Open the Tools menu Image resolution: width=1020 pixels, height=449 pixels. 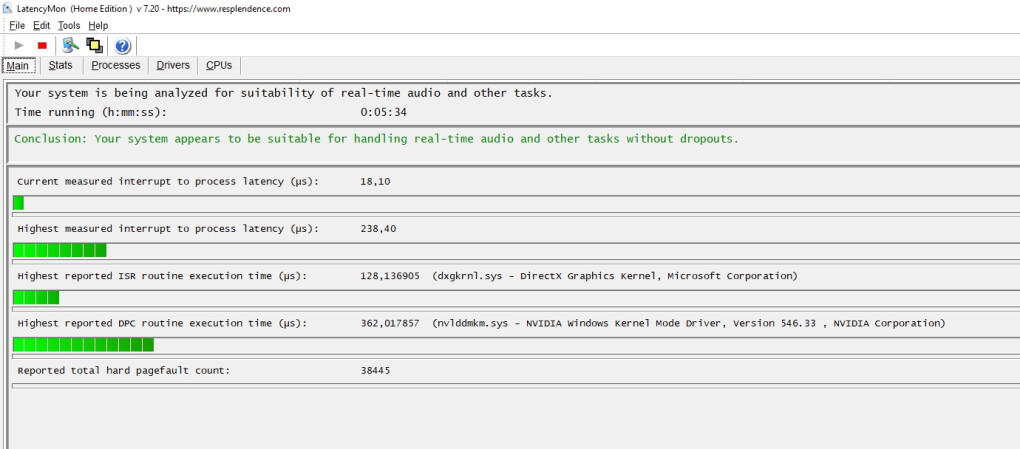click(69, 25)
